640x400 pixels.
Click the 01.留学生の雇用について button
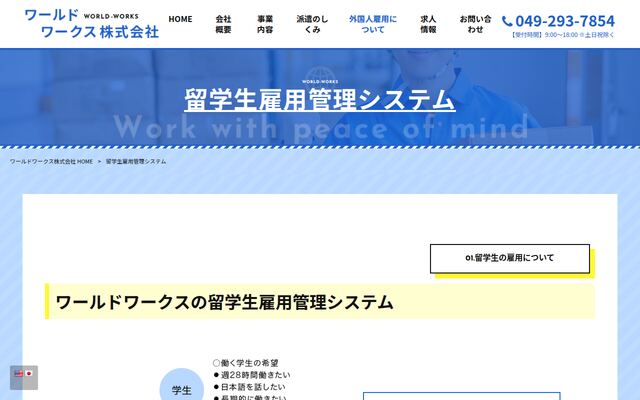[510, 258]
